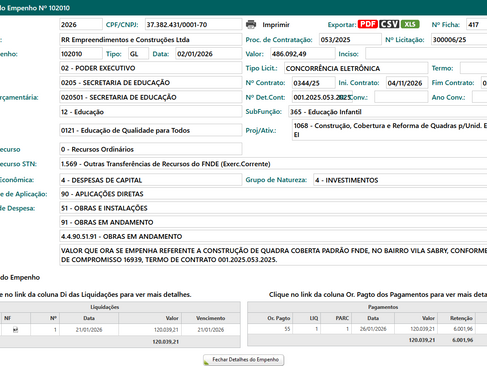Export details as XLS
Image resolution: width=487 pixels, height=366 pixels.
(410, 24)
